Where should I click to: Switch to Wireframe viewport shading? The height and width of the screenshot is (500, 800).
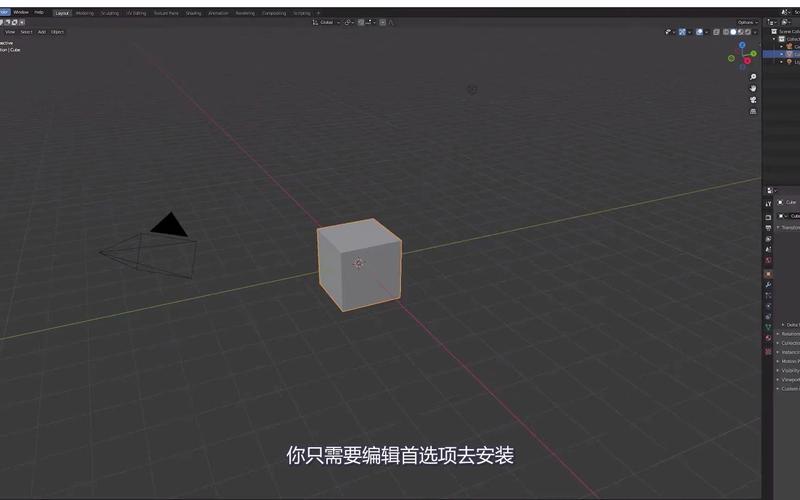coord(726,32)
